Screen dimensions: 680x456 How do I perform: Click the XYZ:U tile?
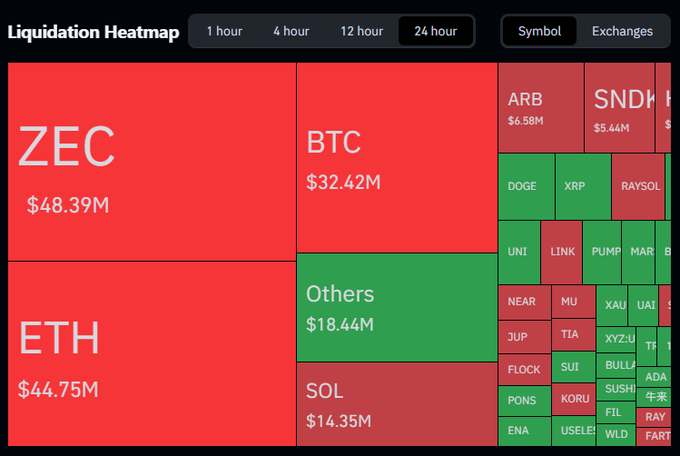click(616, 339)
